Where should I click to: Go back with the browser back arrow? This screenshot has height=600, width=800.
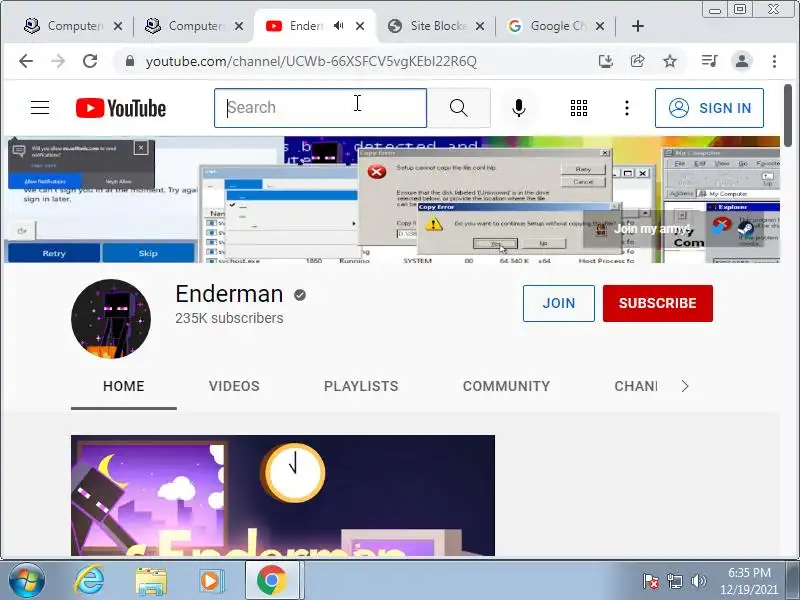coord(26,61)
